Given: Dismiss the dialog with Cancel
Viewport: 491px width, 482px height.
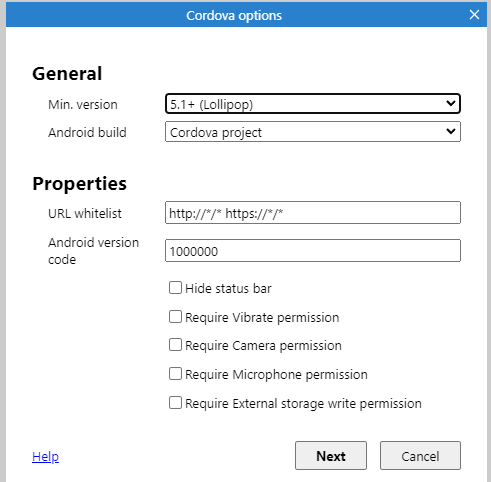Looking at the screenshot, I should coord(420,456).
